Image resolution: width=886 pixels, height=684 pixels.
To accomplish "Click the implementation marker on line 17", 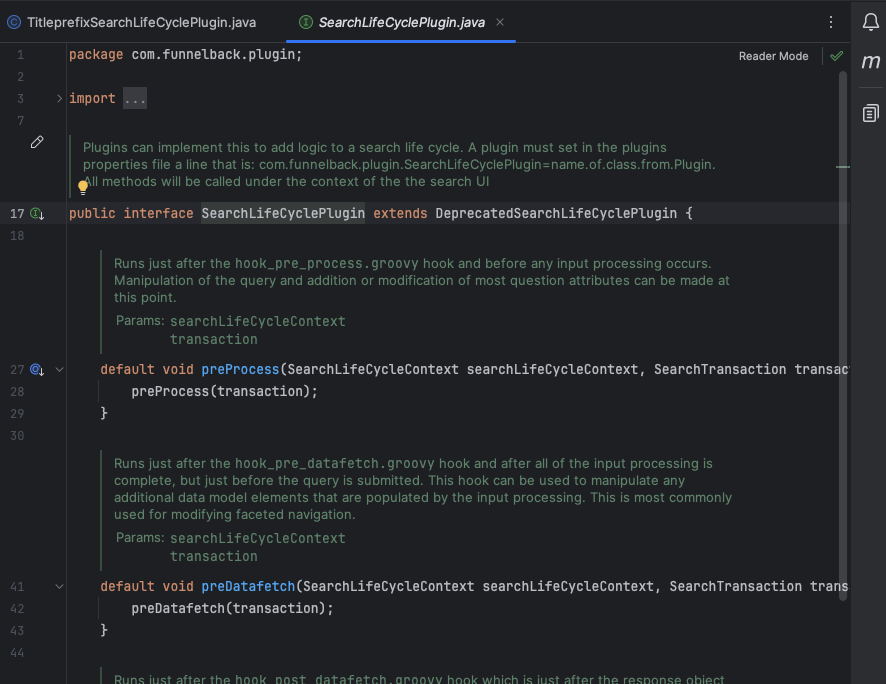I will pyautogui.click(x=36, y=213).
